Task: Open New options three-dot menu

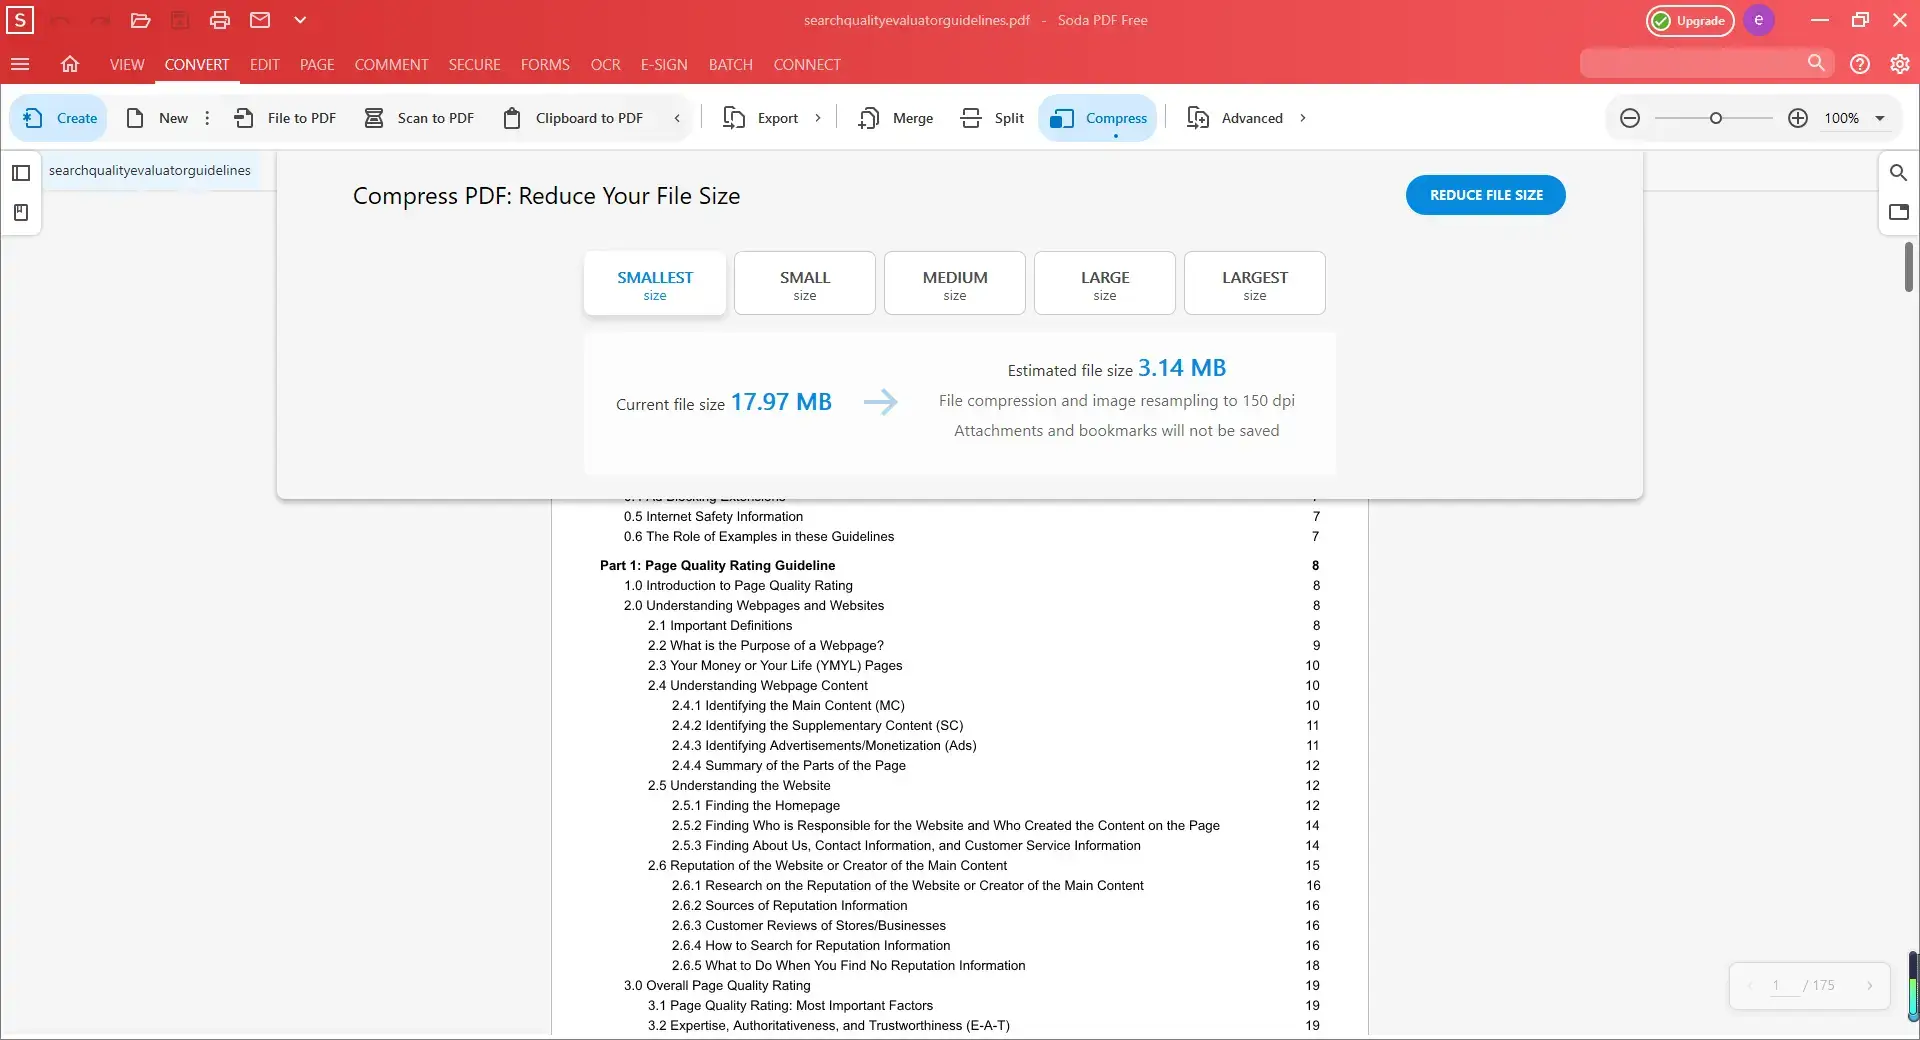Action: 207,118
